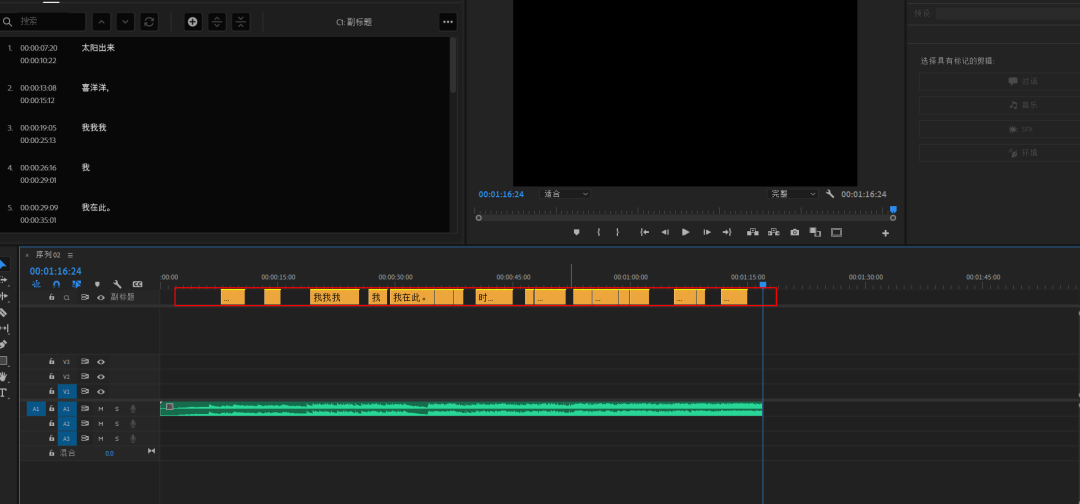Toggle lock on V3 track
1080x504 pixels.
[51, 361]
